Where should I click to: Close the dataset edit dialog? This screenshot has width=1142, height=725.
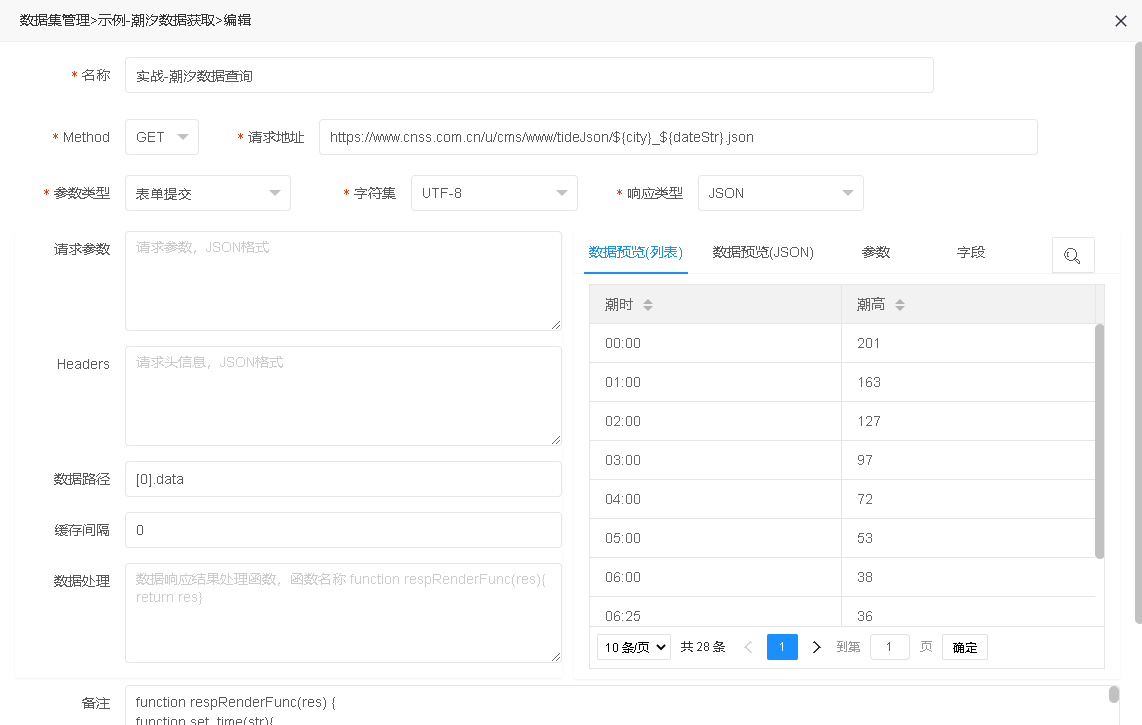1120,21
